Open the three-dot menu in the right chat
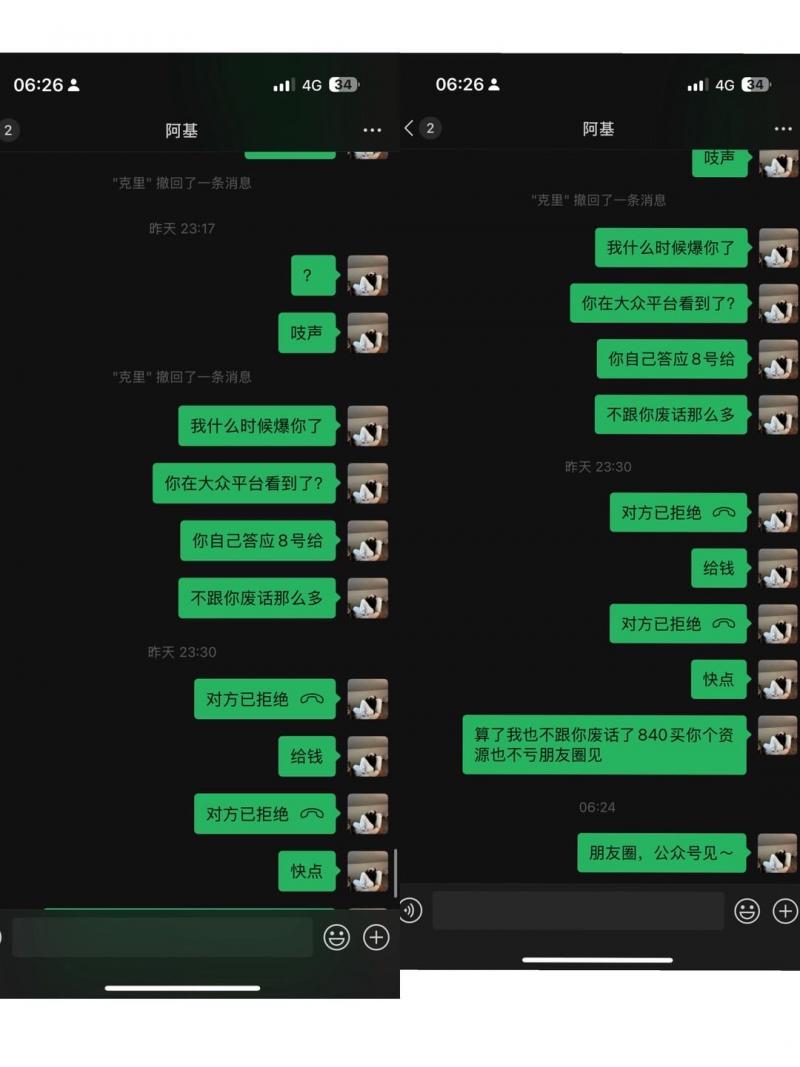The image size is (800, 1067). [783, 129]
